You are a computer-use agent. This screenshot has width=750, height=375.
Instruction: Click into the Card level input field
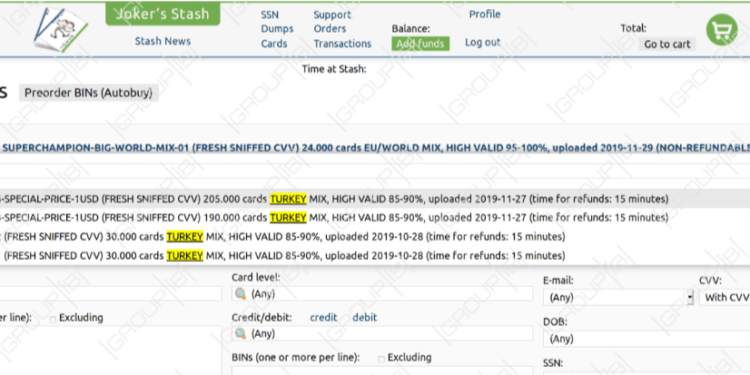click(x=382, y=294)
